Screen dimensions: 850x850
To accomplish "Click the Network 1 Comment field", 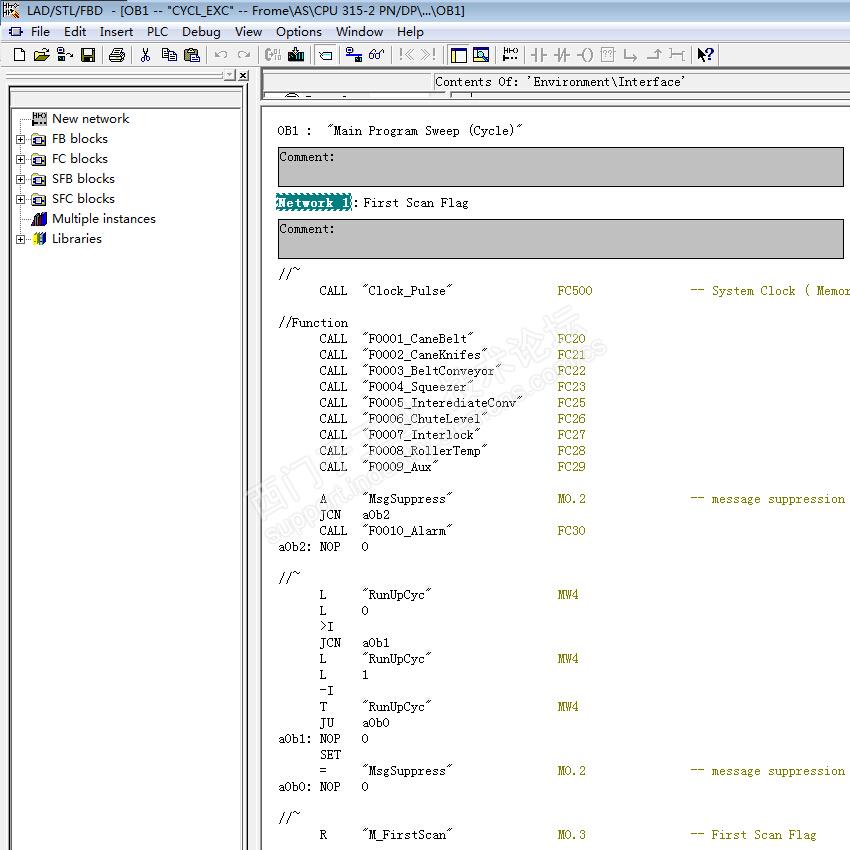I will click(x=560, y=239).
